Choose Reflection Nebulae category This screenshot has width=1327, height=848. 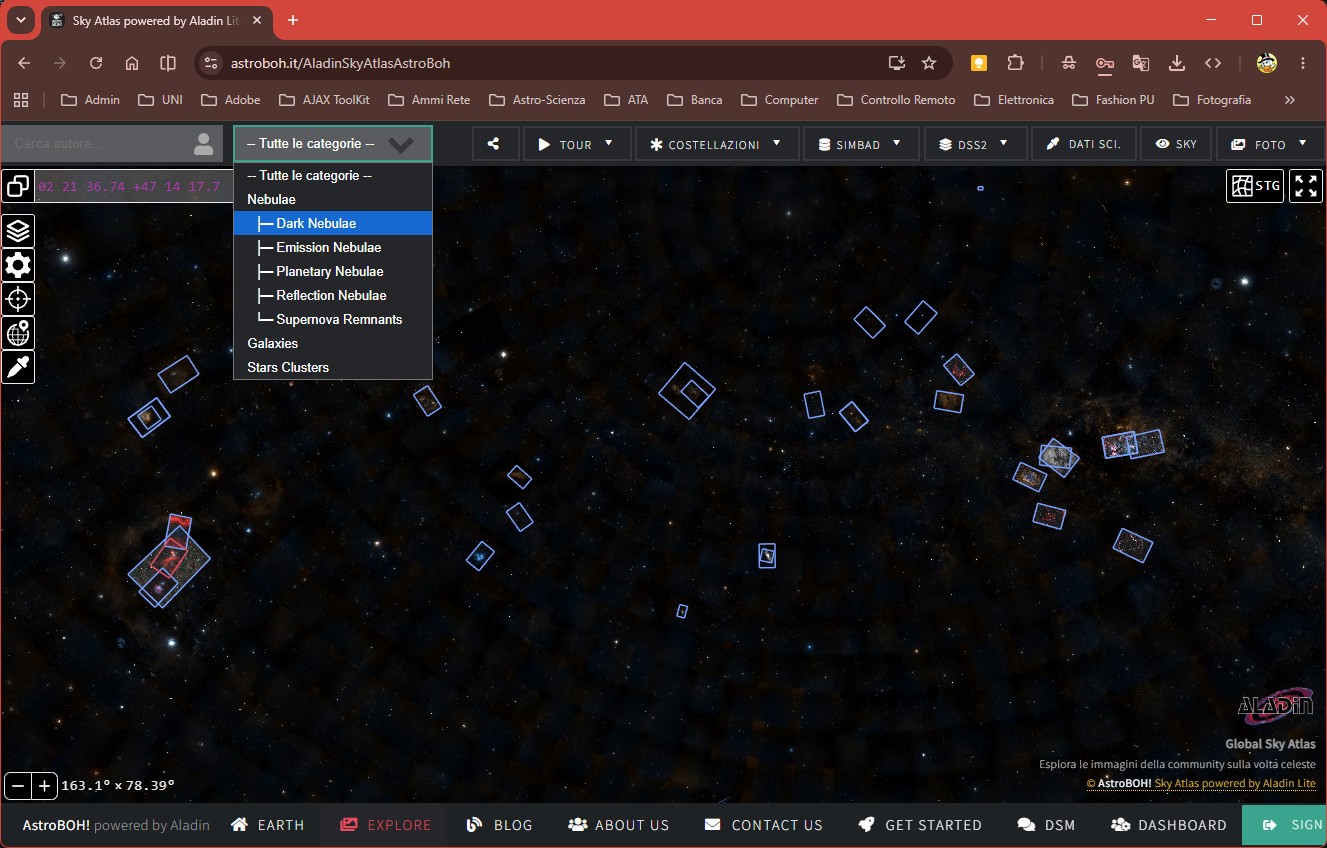333,295
